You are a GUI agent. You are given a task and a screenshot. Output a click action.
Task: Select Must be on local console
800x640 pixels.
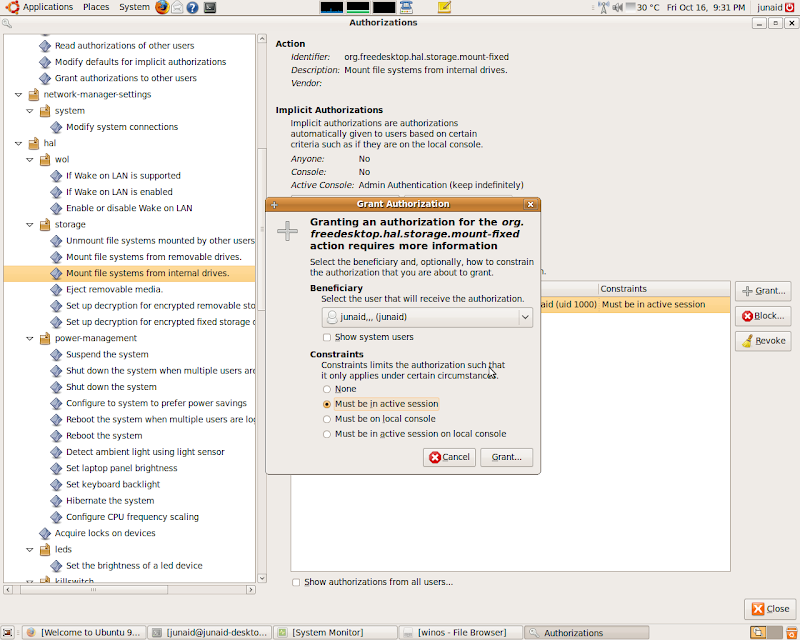click(327, 420)
